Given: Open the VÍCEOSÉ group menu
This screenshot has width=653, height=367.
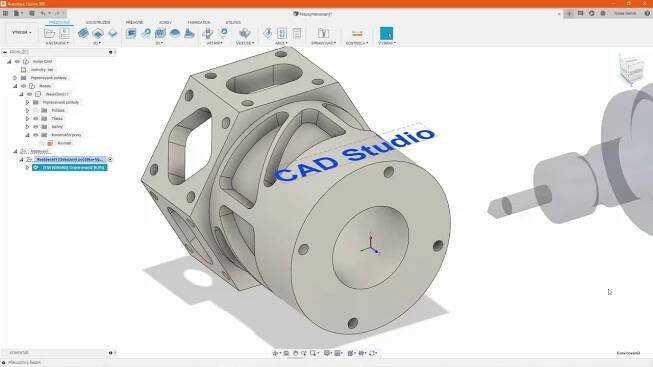Looking at the screenshot, I should click(245, 43).
